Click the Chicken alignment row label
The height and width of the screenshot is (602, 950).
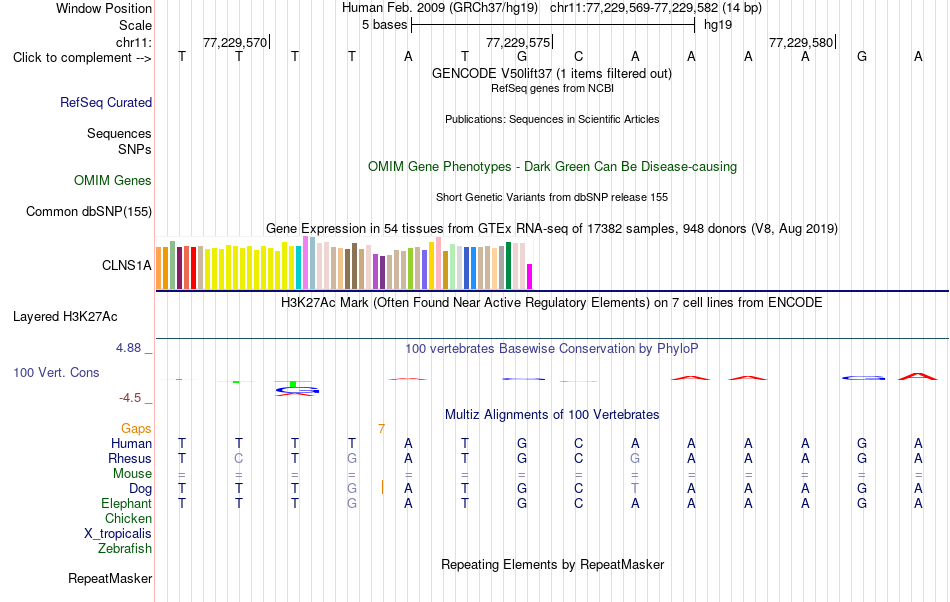(x=128, y=518)
